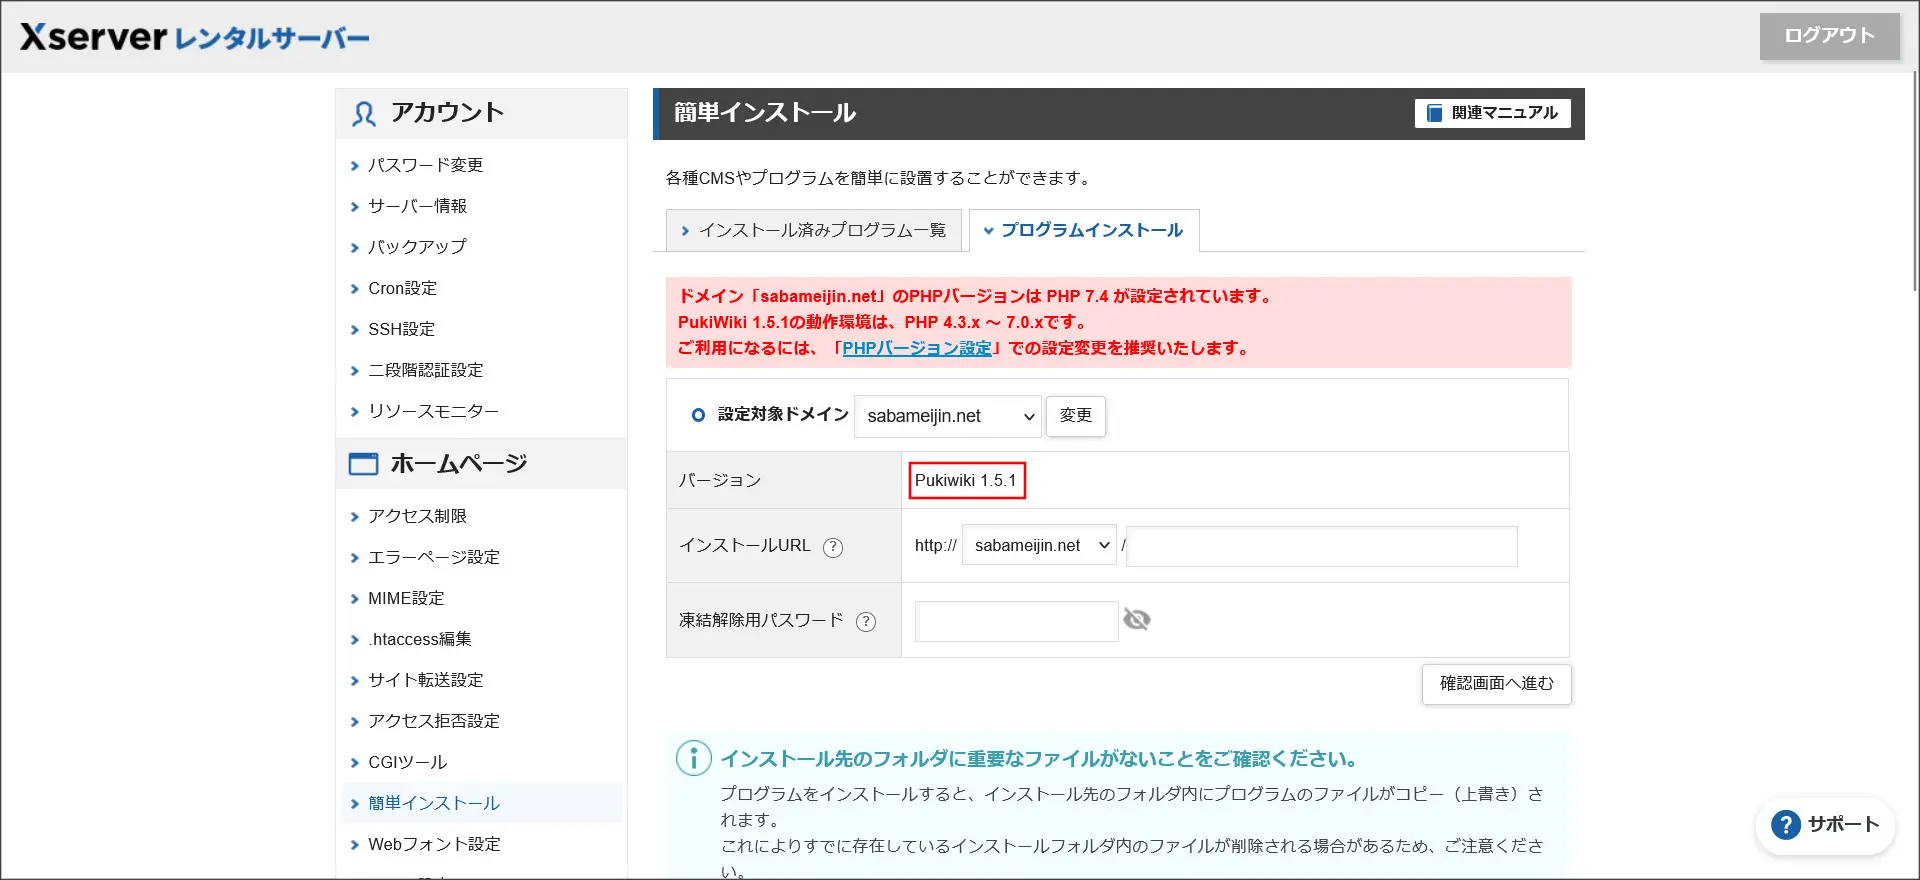1920x880 pixels.
Task: Switch to プログラムインストール tab
Action: point(1084,230)
